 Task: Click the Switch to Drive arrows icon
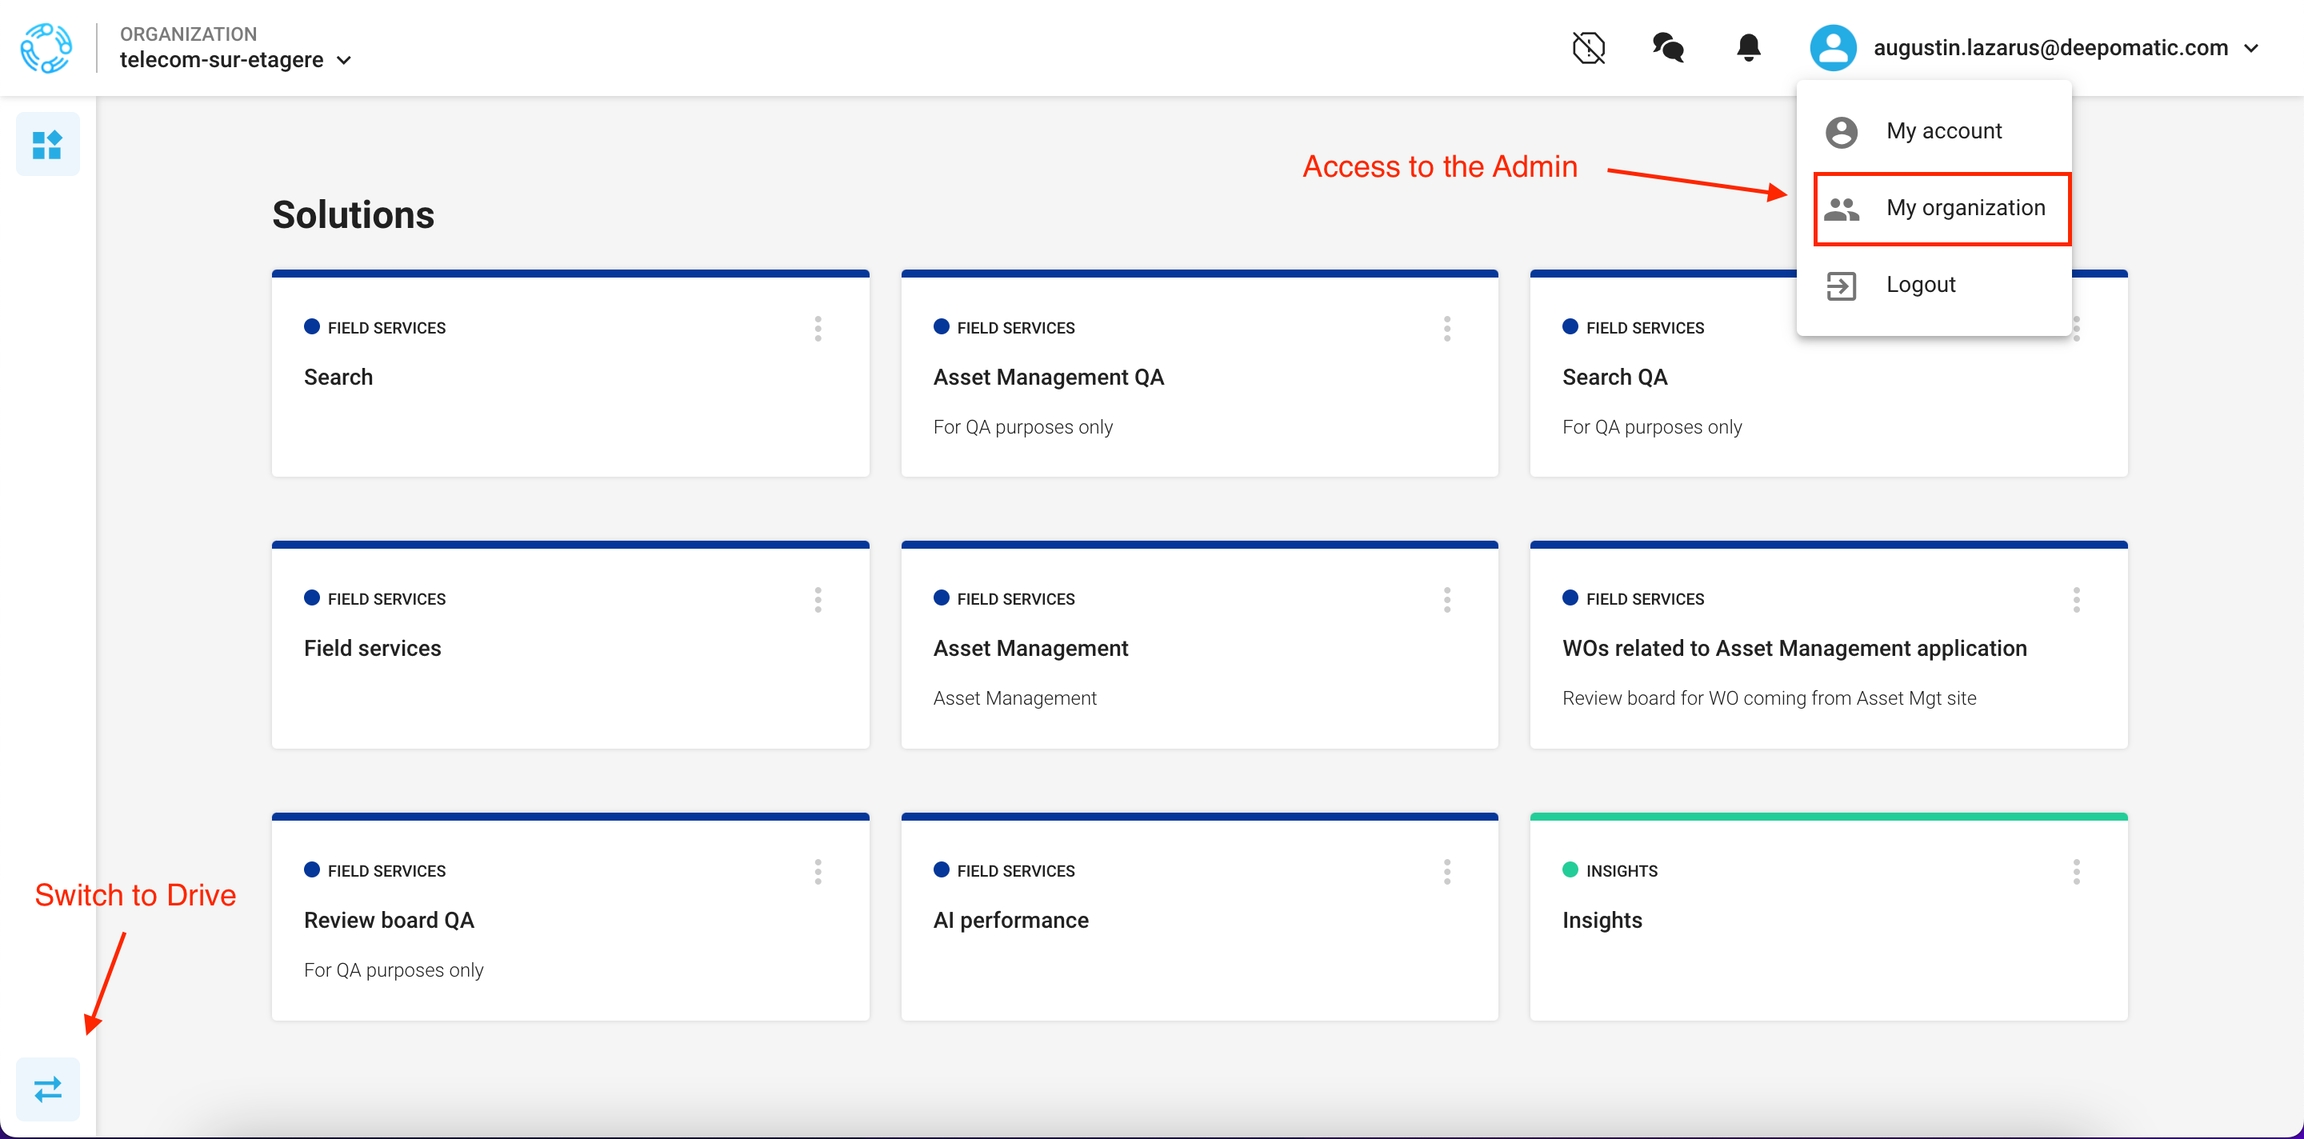click(x=47, y=1088)
